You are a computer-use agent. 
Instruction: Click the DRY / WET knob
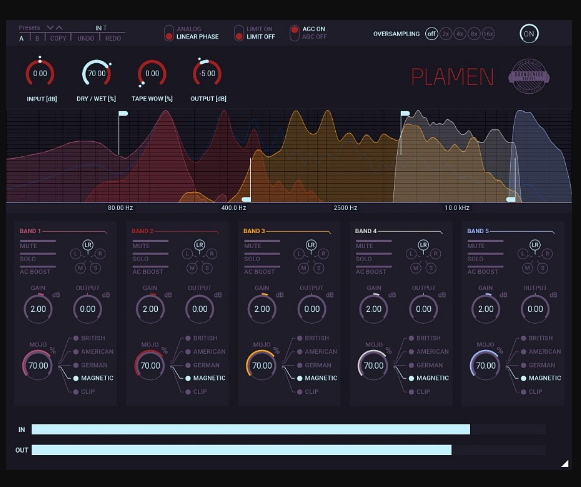pos(96,73)
